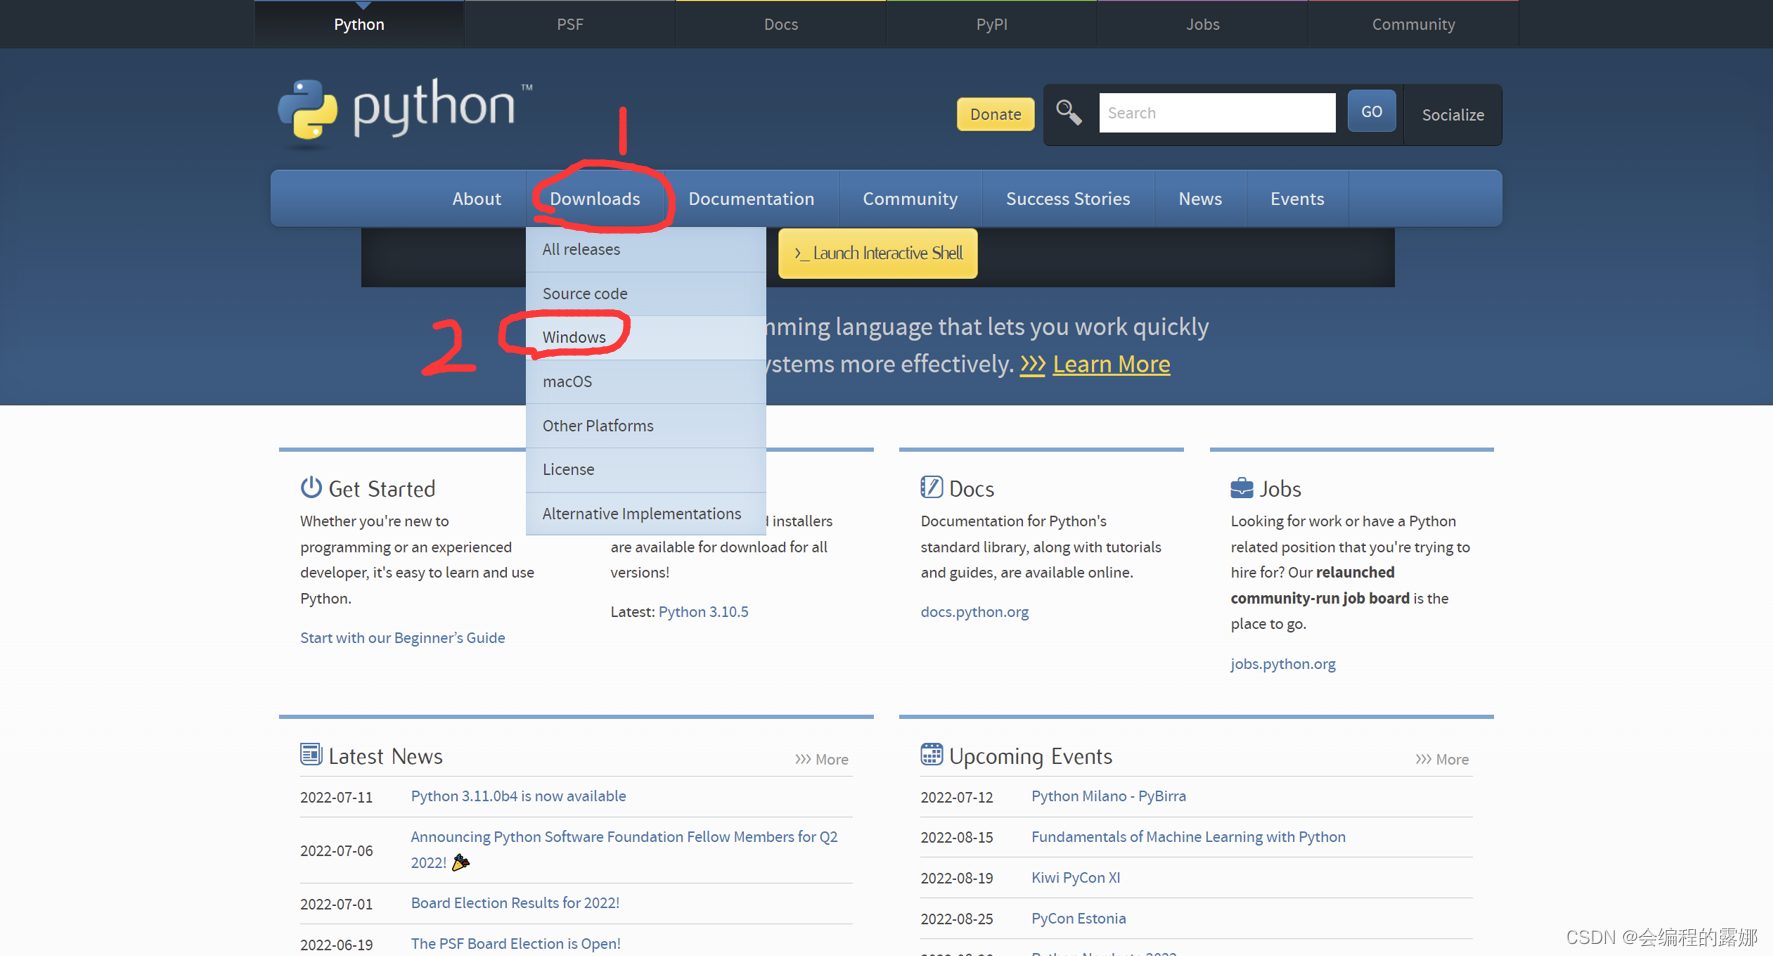Open Kiwi PyCon XI event
Viewport: 1773px width, 956px height.
(x=1075, y=878)
